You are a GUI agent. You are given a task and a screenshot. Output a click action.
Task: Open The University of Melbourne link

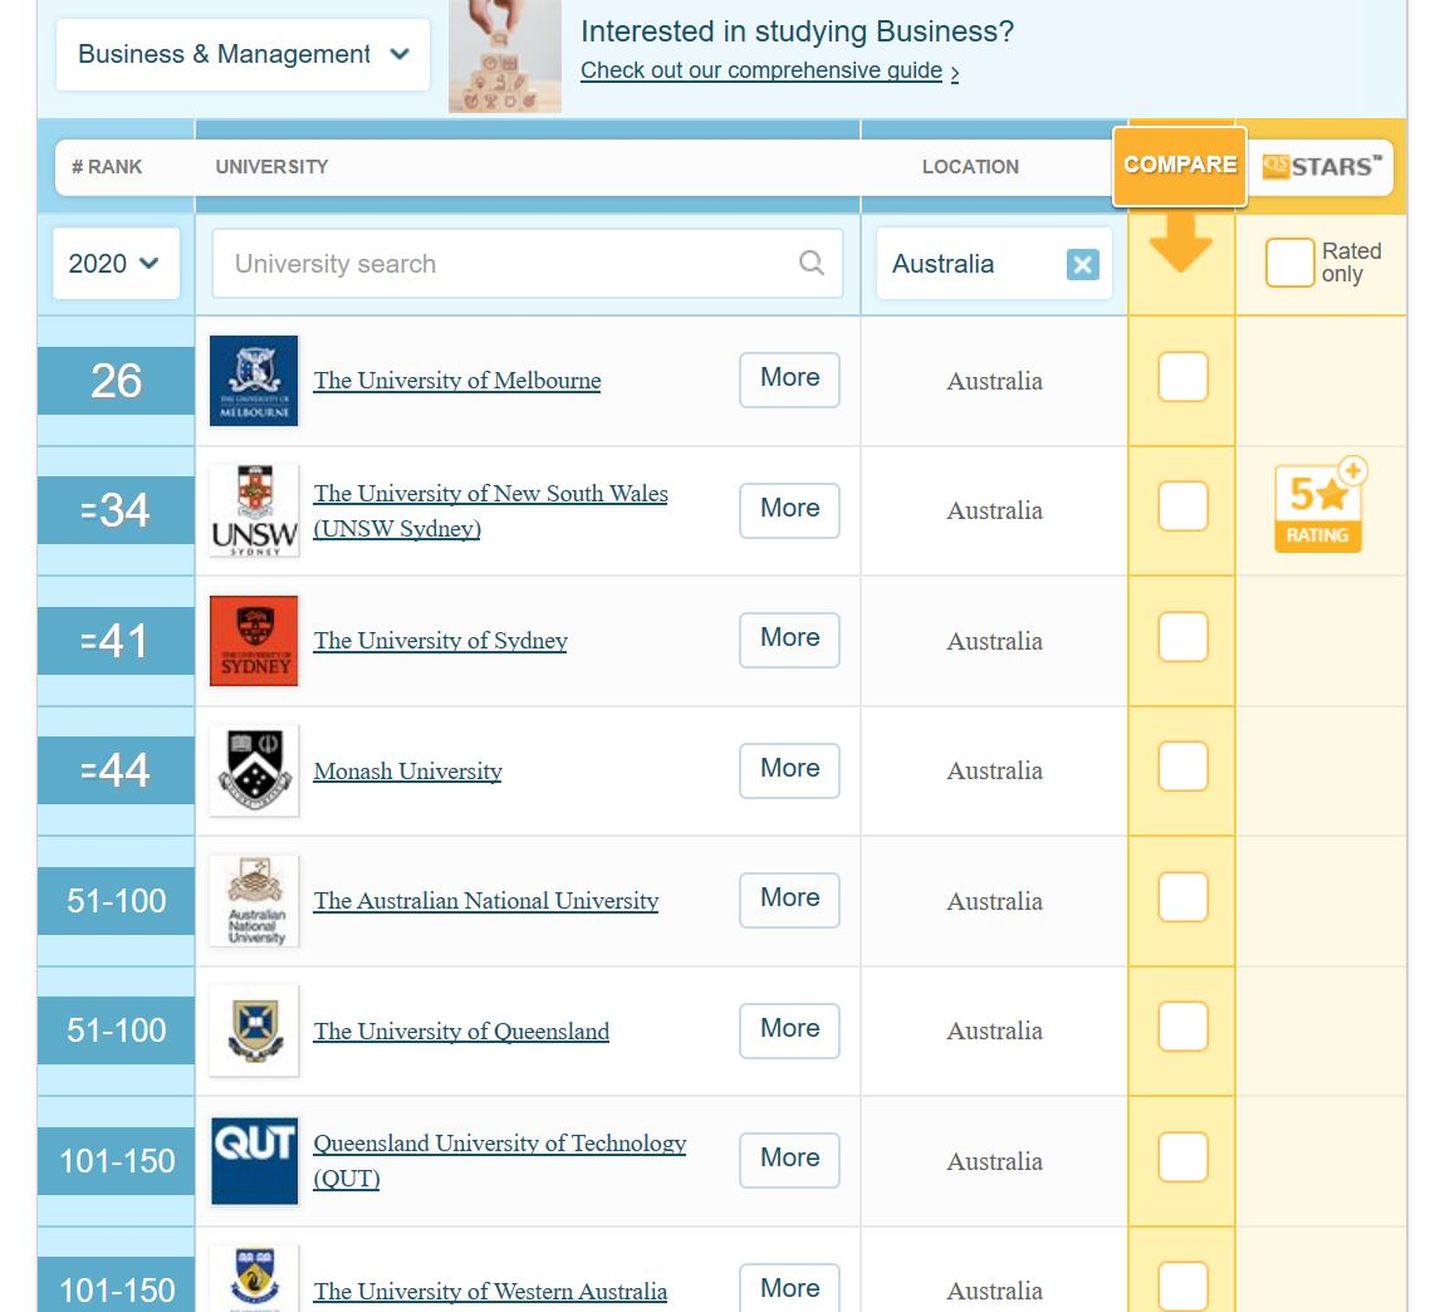(457, 381)
